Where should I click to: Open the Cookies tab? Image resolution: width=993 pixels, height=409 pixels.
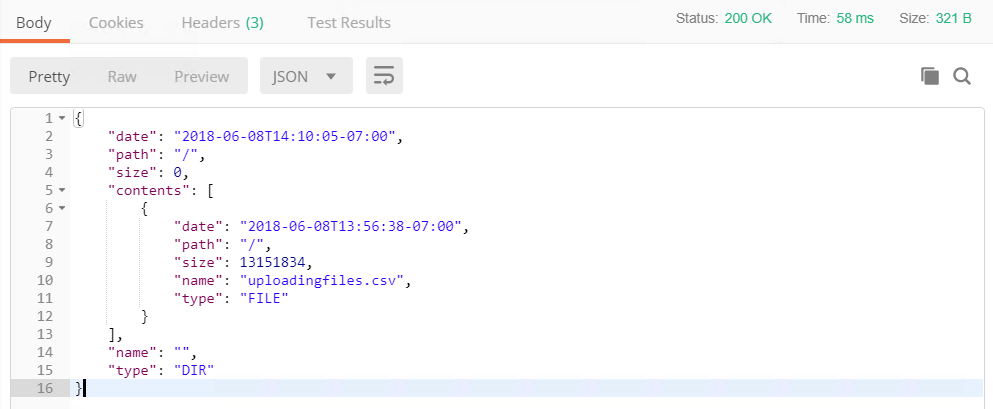[x=116, y=23]
